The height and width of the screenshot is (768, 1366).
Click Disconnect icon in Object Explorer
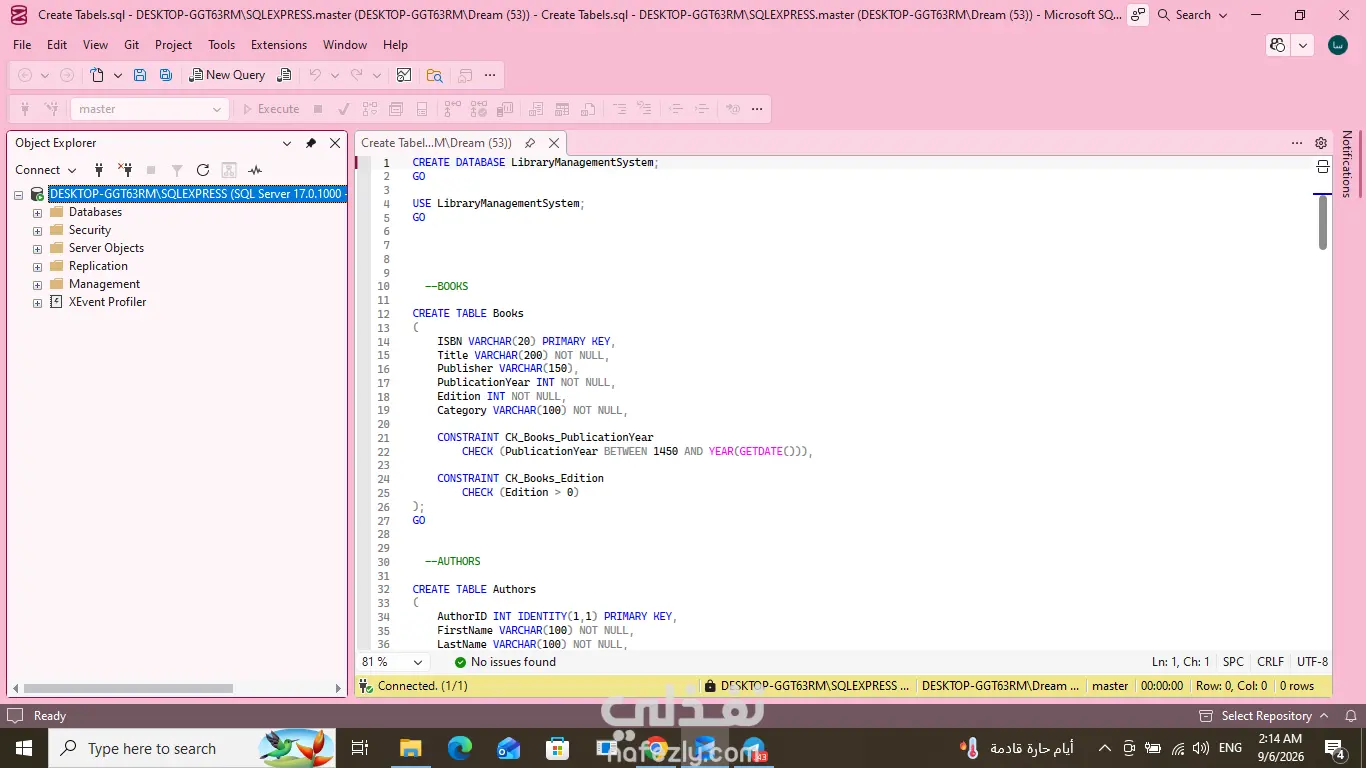(x=125, y=170)
